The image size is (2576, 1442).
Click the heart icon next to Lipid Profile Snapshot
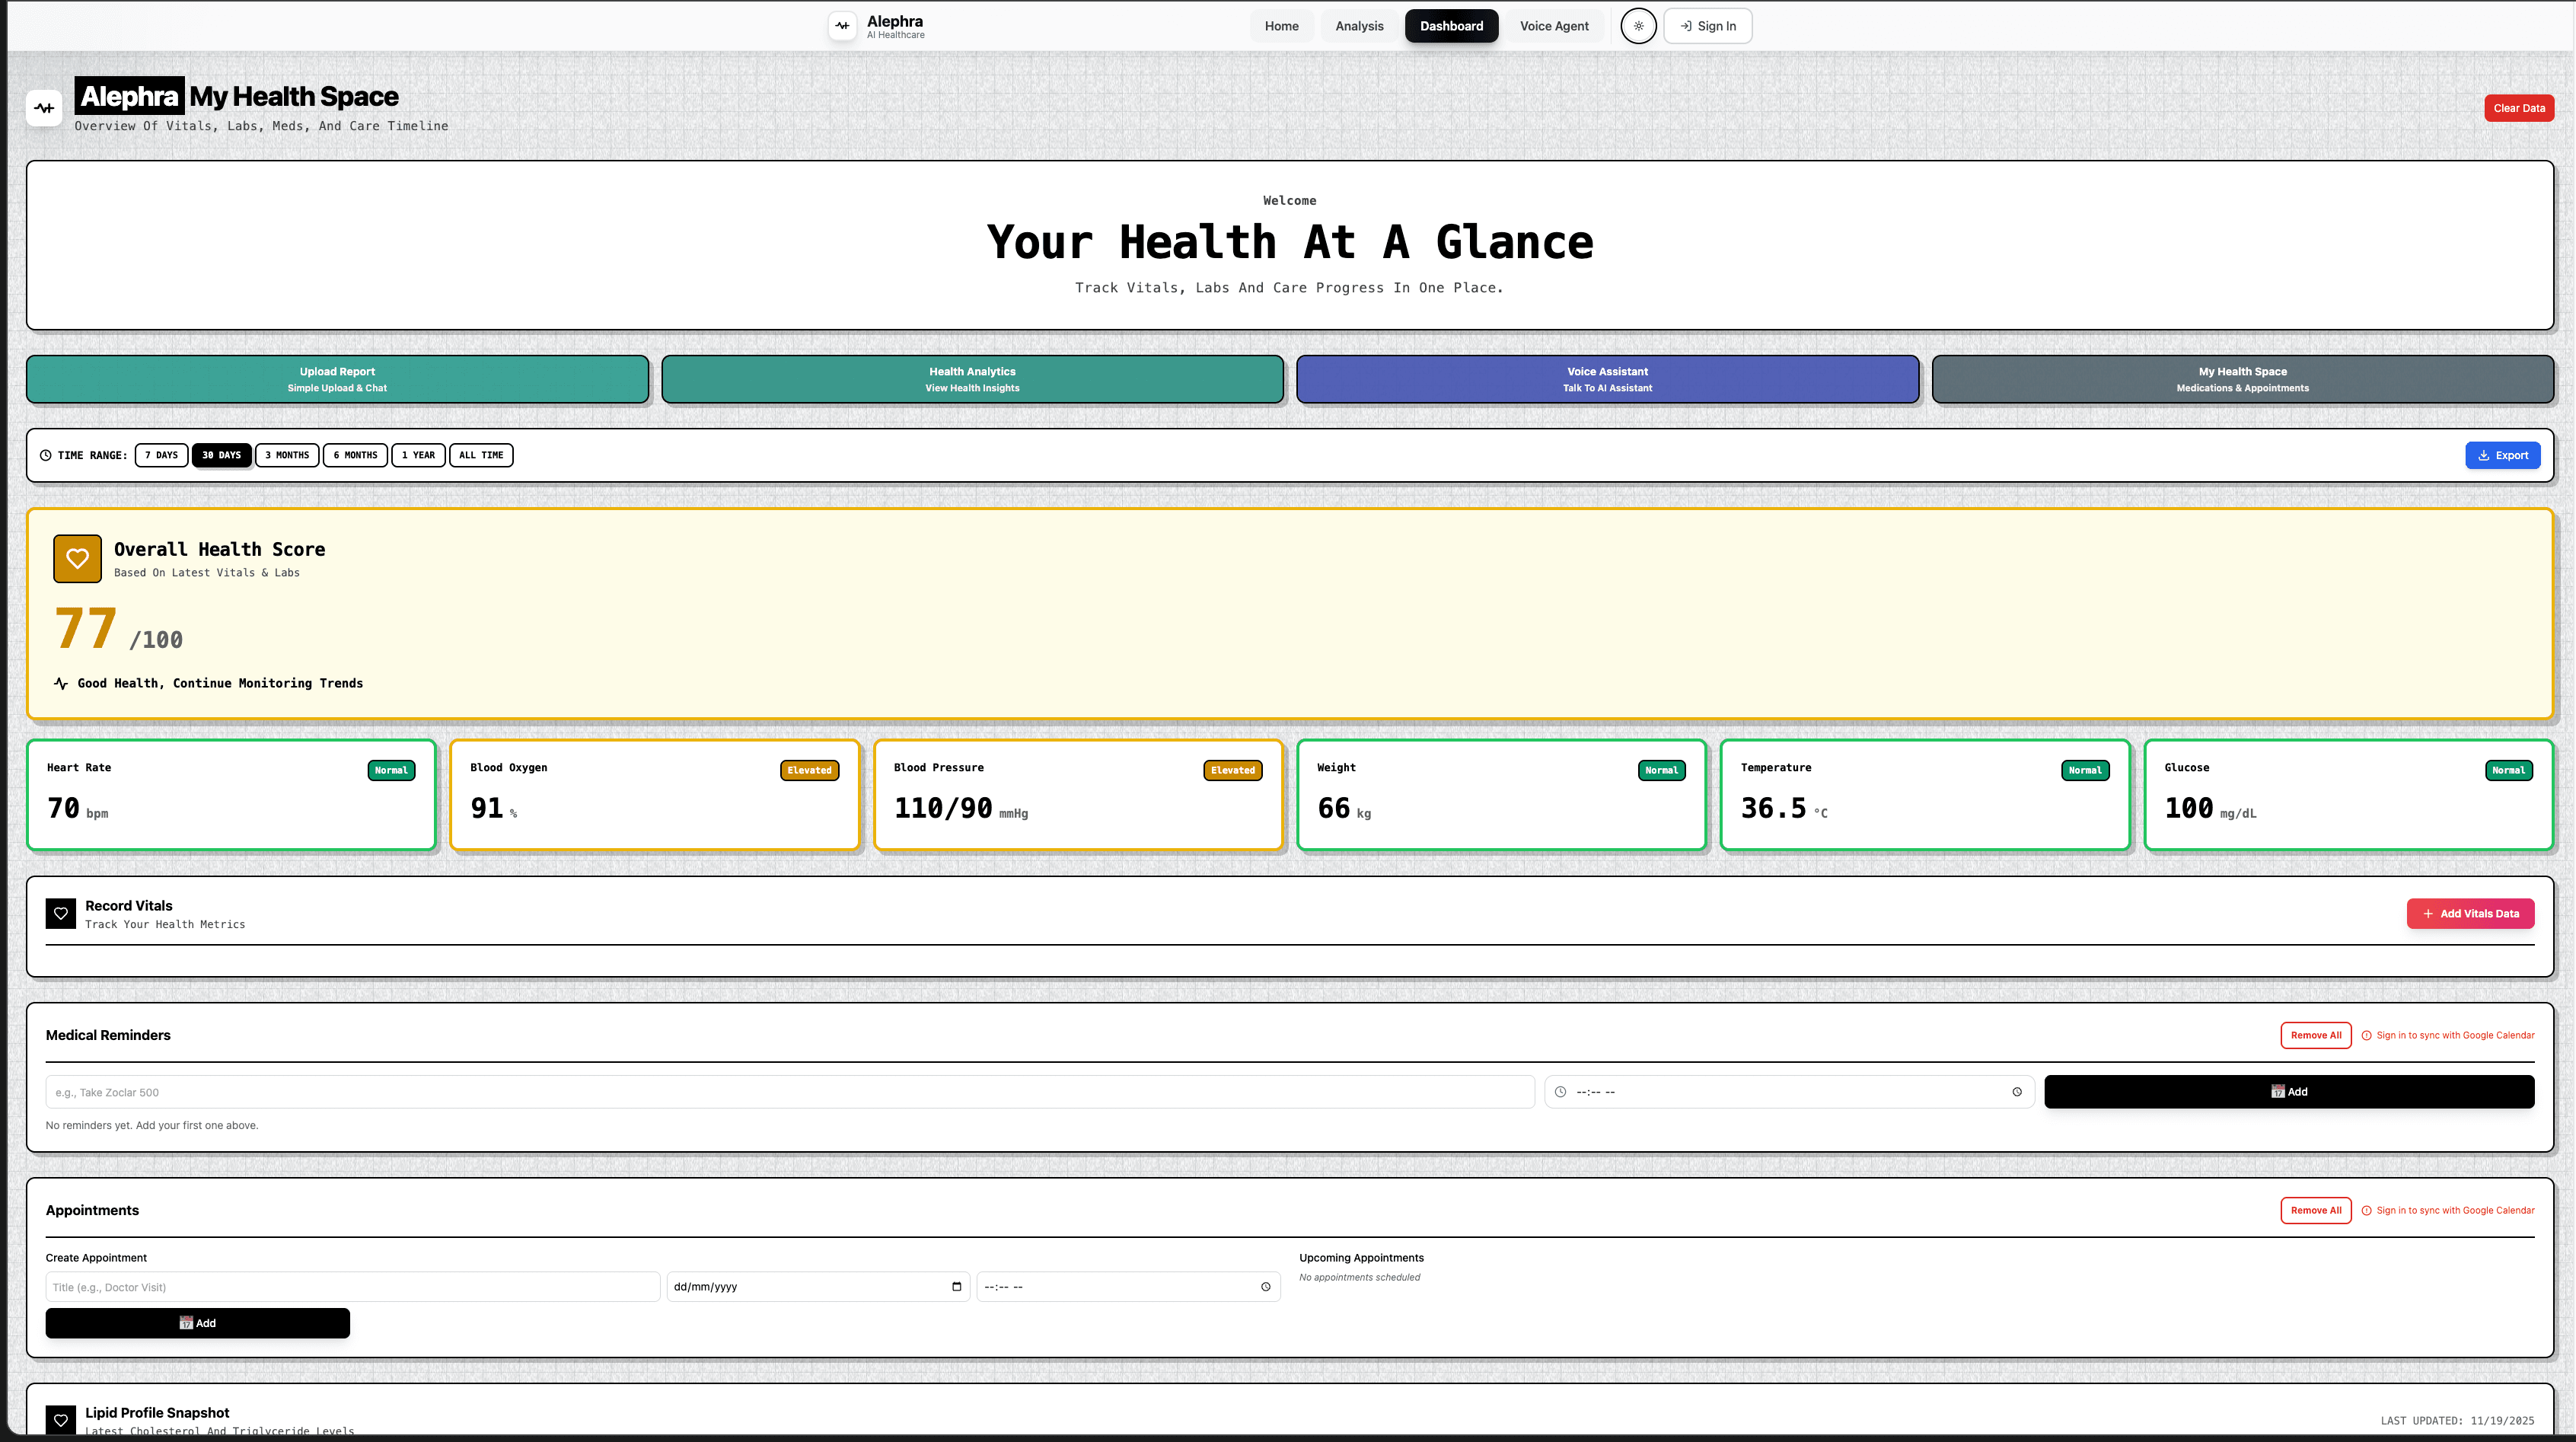point(61,1420)
